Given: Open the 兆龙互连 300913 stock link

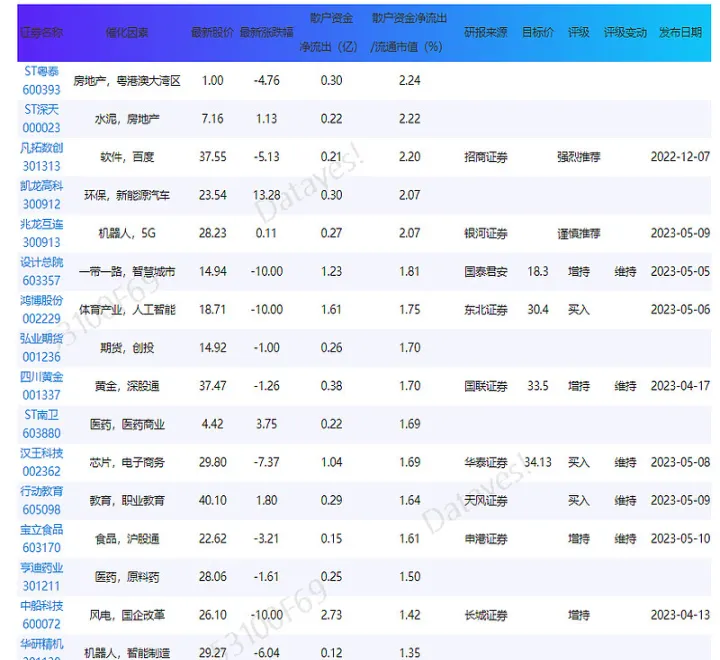Looking at the screenshot, I should 41,233.
